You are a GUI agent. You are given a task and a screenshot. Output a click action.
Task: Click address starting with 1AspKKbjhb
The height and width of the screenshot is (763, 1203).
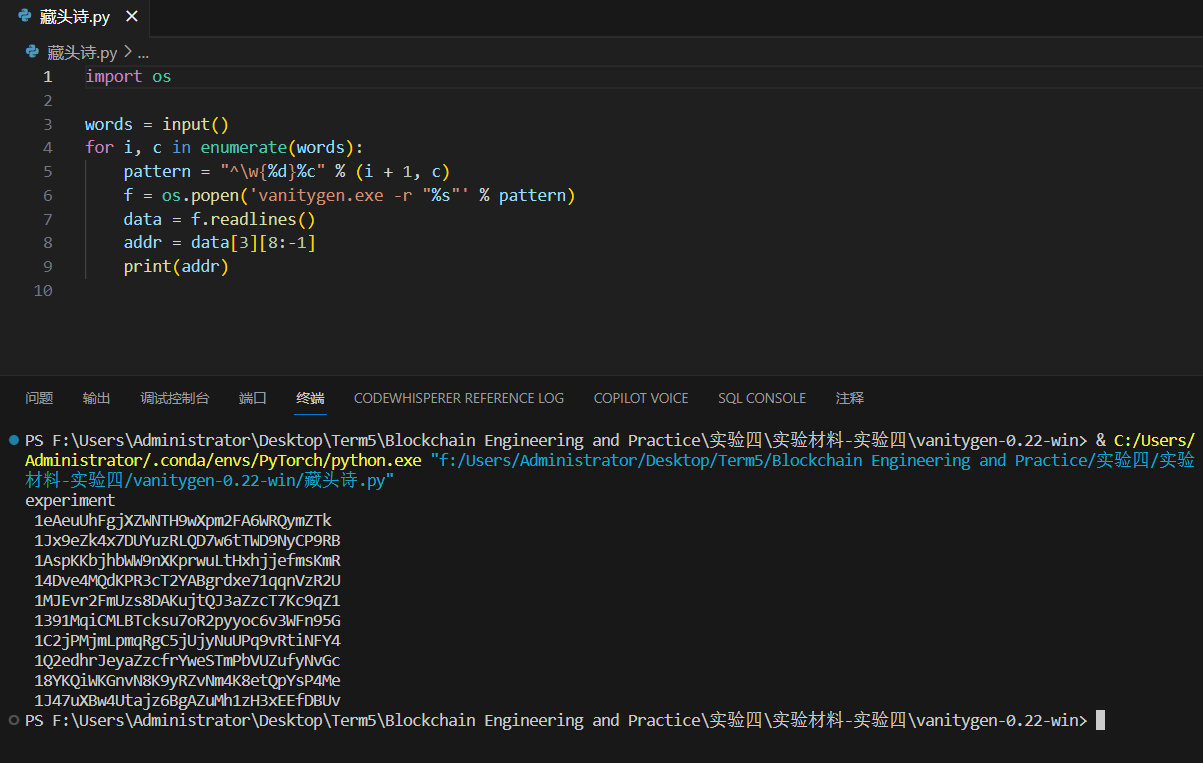(187, 560)
